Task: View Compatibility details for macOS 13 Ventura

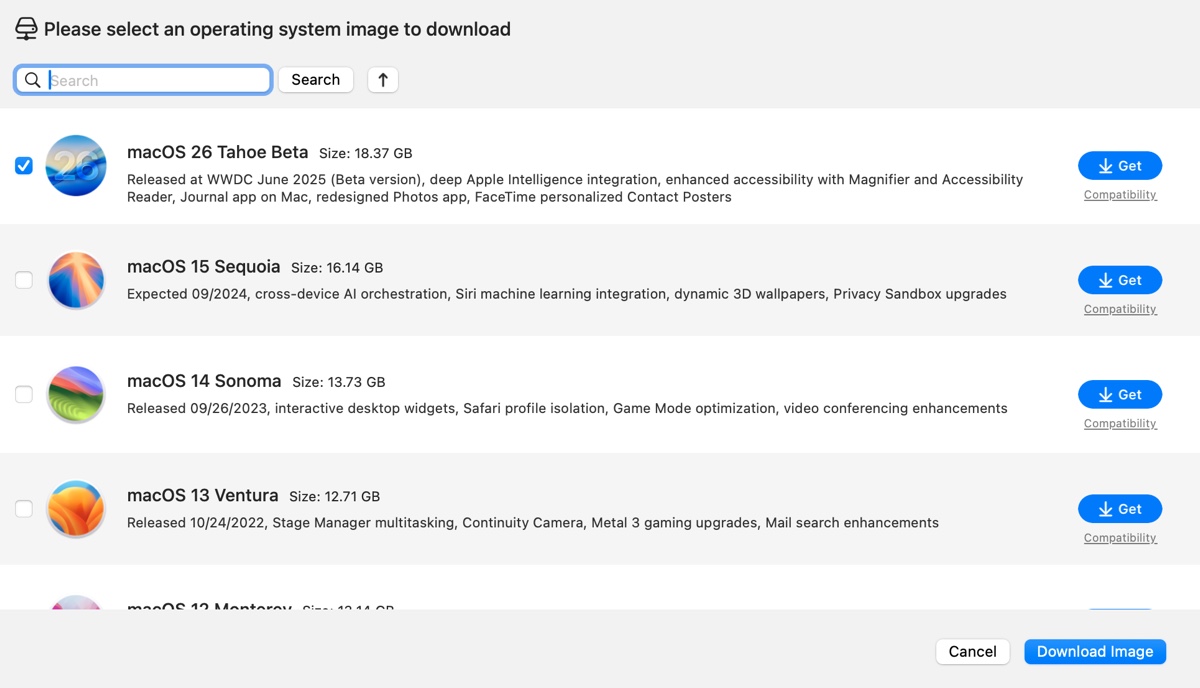Action: pos(1120,538)
